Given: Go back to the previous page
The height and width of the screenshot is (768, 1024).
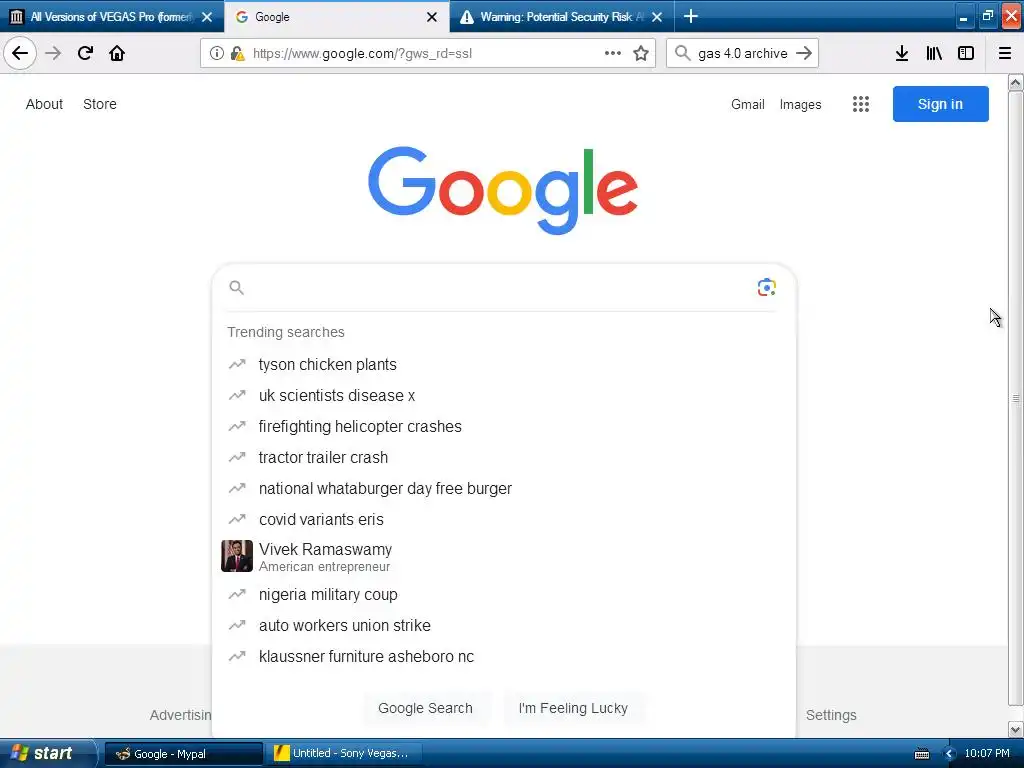Looking at the screenshot, I should pyautogui.click(x=20, y=53).
